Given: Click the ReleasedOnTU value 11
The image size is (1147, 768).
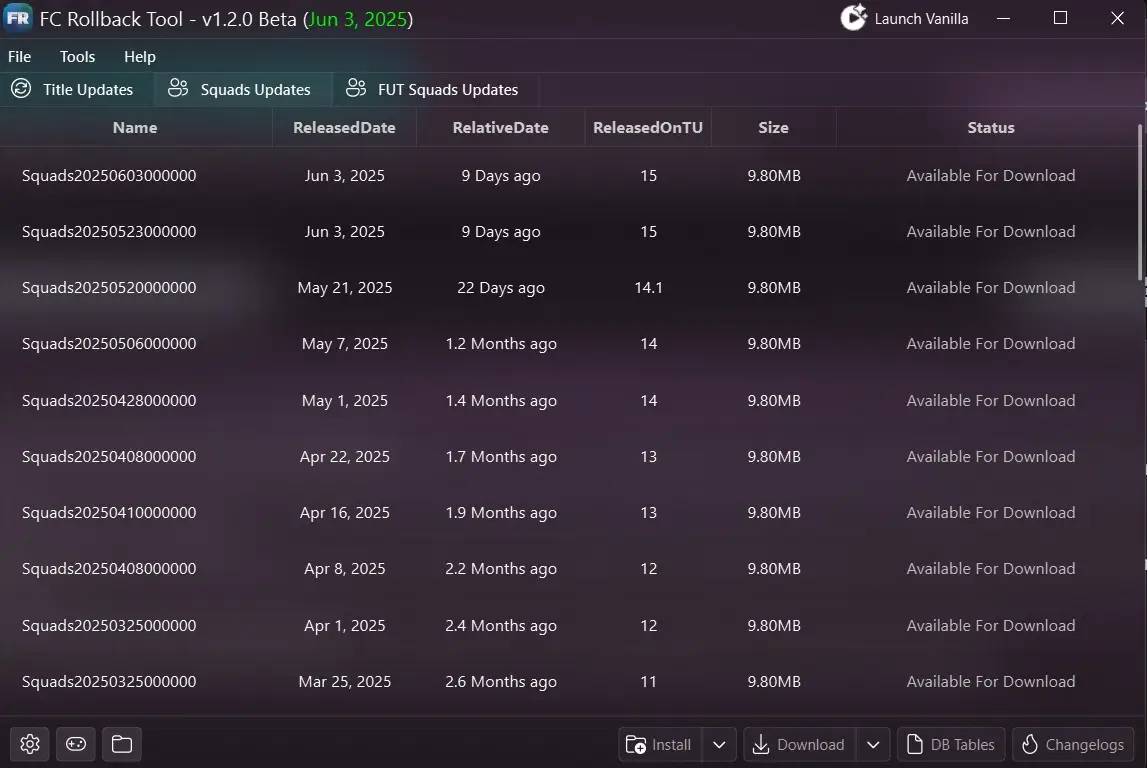Looking at the screenshot, I should [x=648, y=682].
